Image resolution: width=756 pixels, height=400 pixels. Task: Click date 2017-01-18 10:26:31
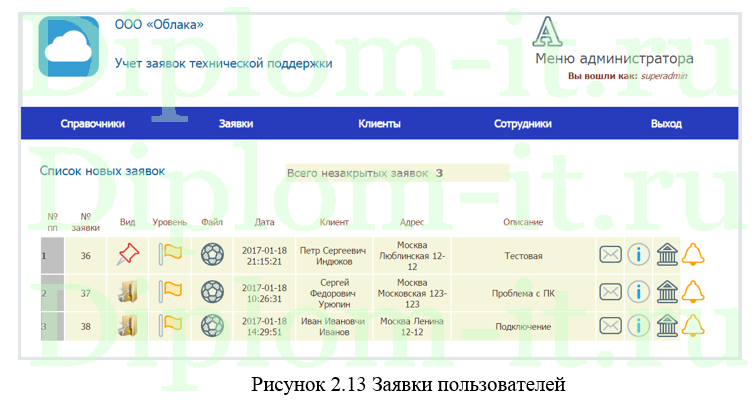[x=264, y=293]
